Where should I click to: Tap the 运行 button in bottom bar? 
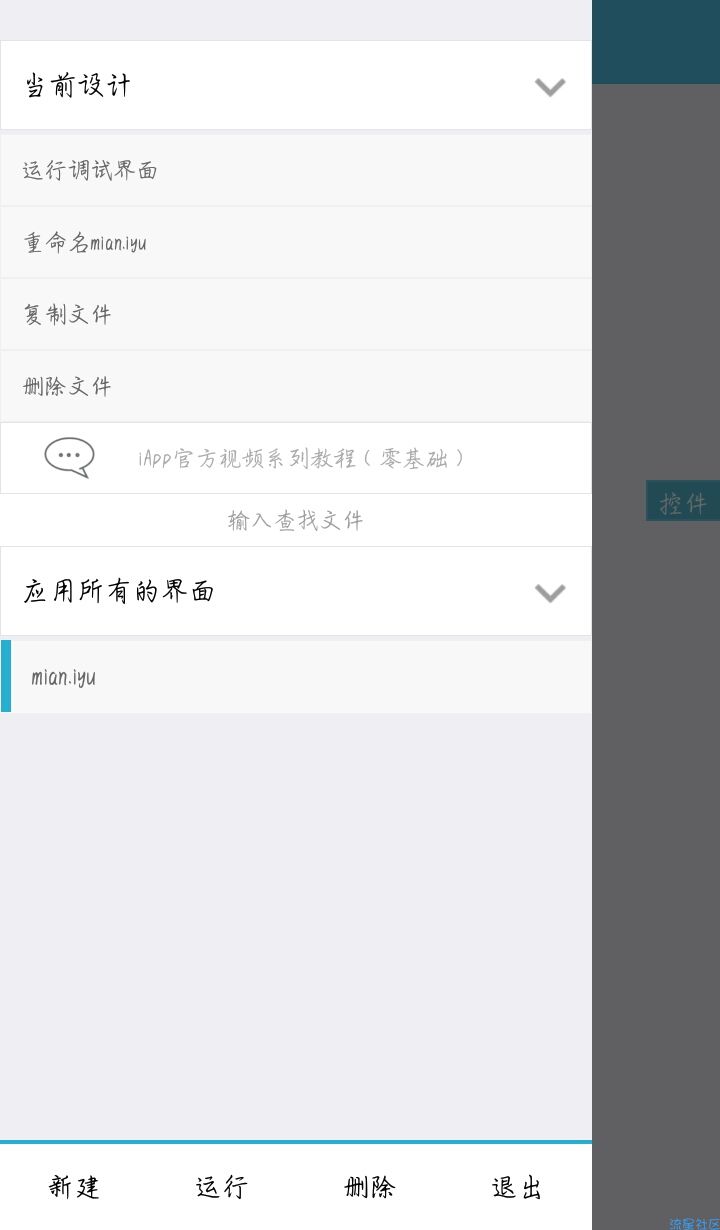[222, 1187]
